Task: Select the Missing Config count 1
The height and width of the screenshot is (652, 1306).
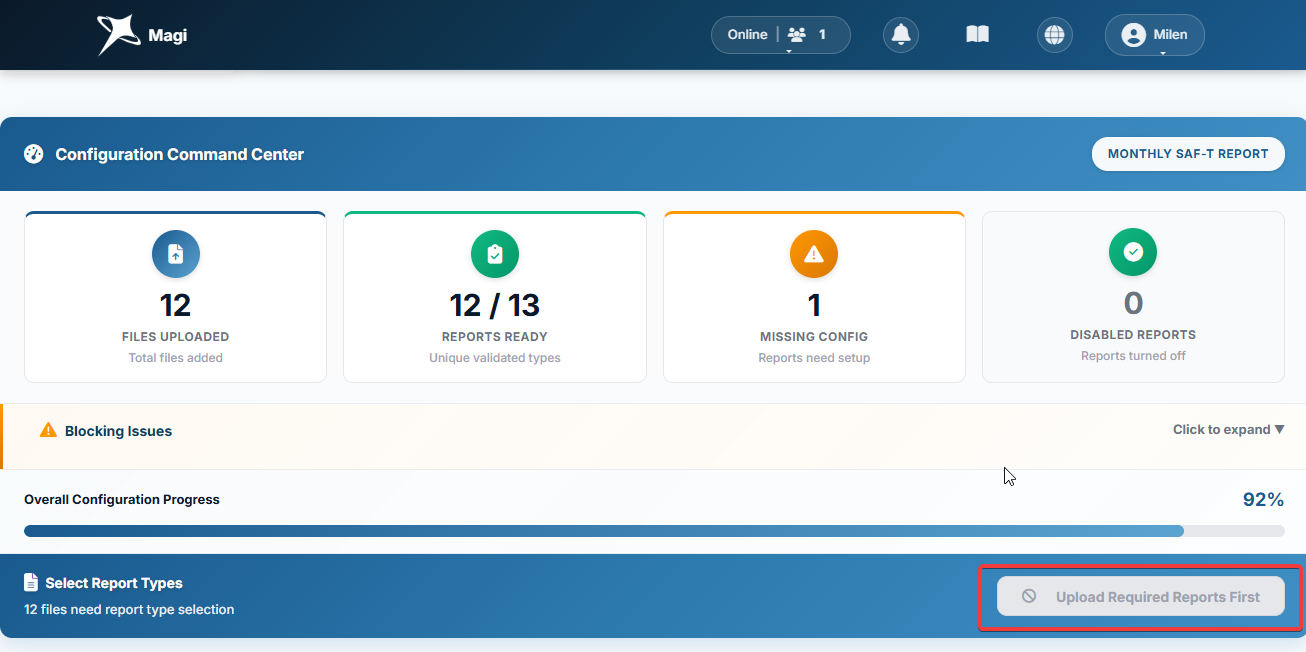Action: pos(814,304)
